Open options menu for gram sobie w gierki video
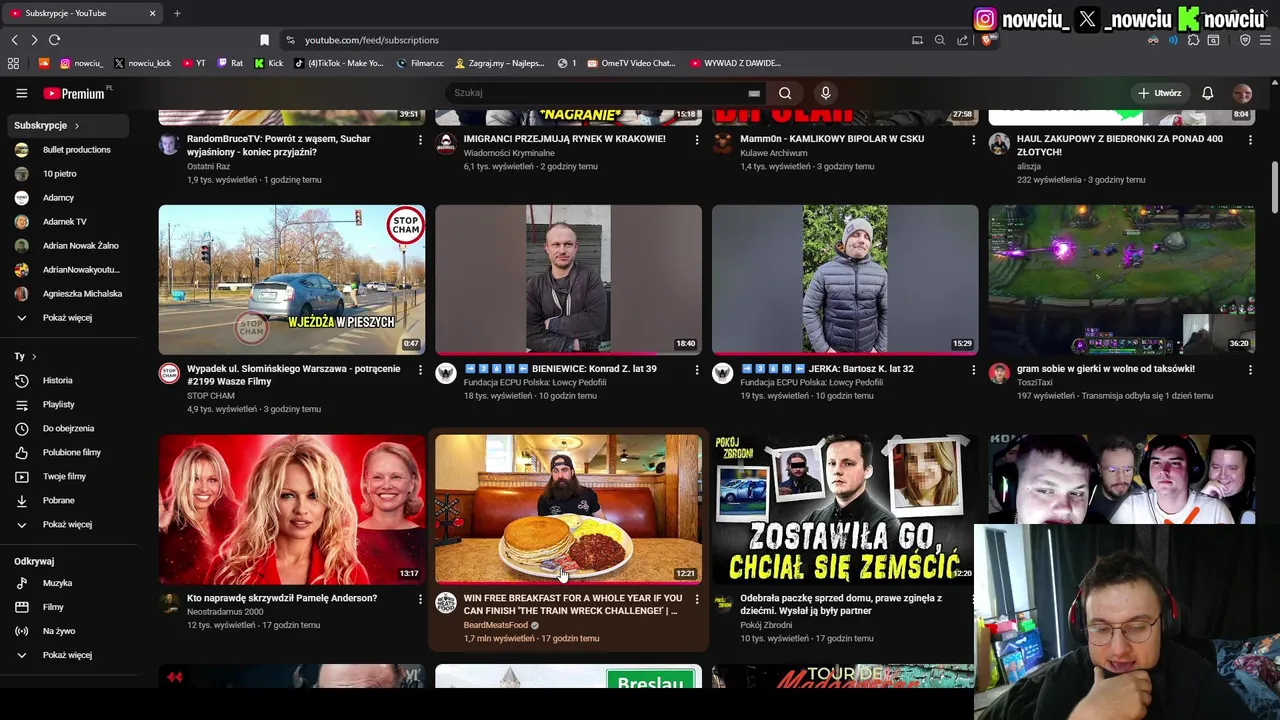1280x720 pixels. click(1250, 370)
